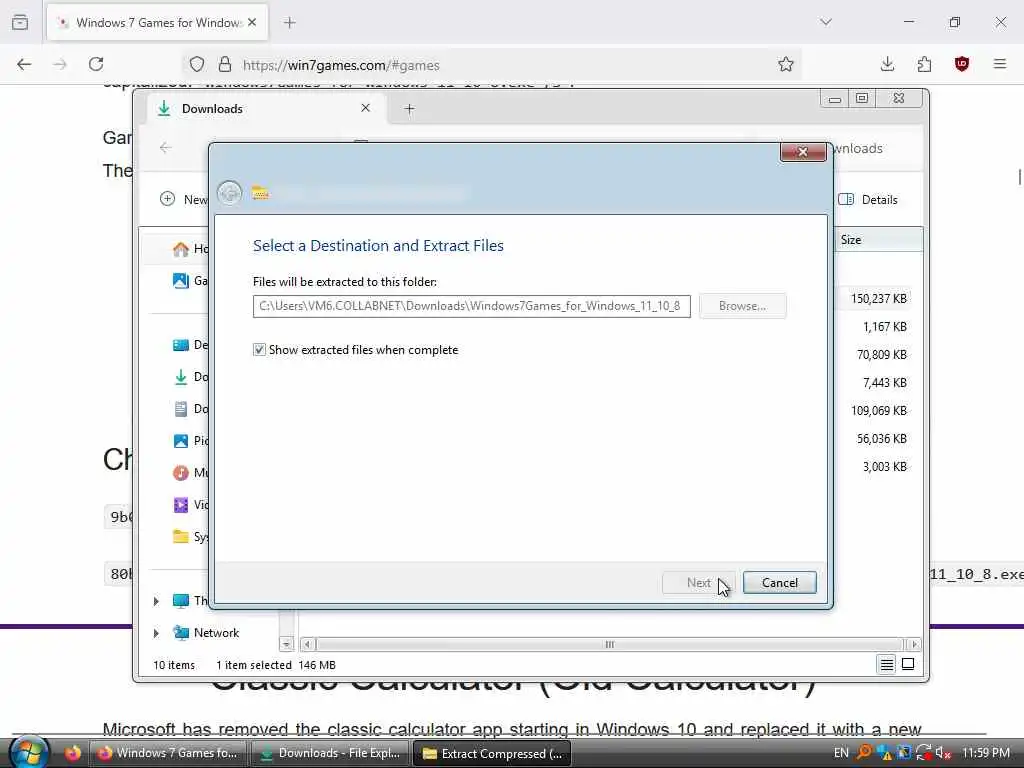The height and width of the screenshot is (768, 1024).
Task: Cancel the extraction wizard
Action: [x=780, y=583]
